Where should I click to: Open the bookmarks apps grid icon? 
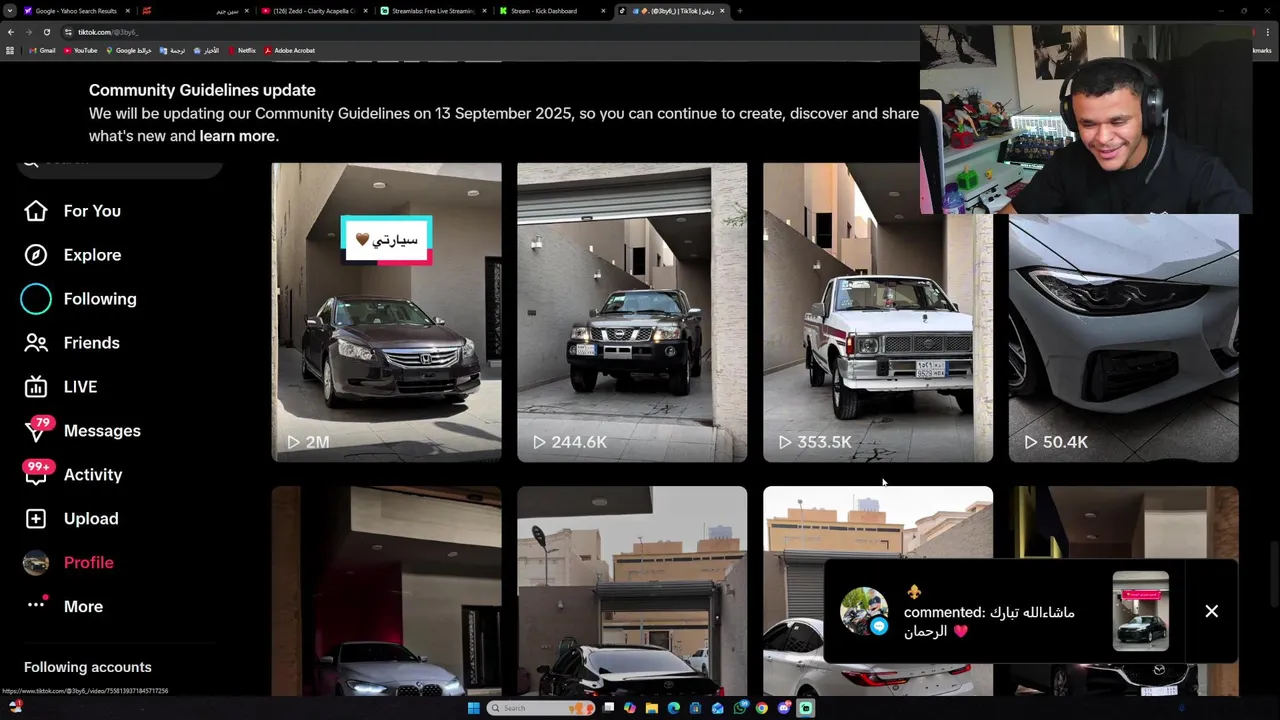(10, 50)
